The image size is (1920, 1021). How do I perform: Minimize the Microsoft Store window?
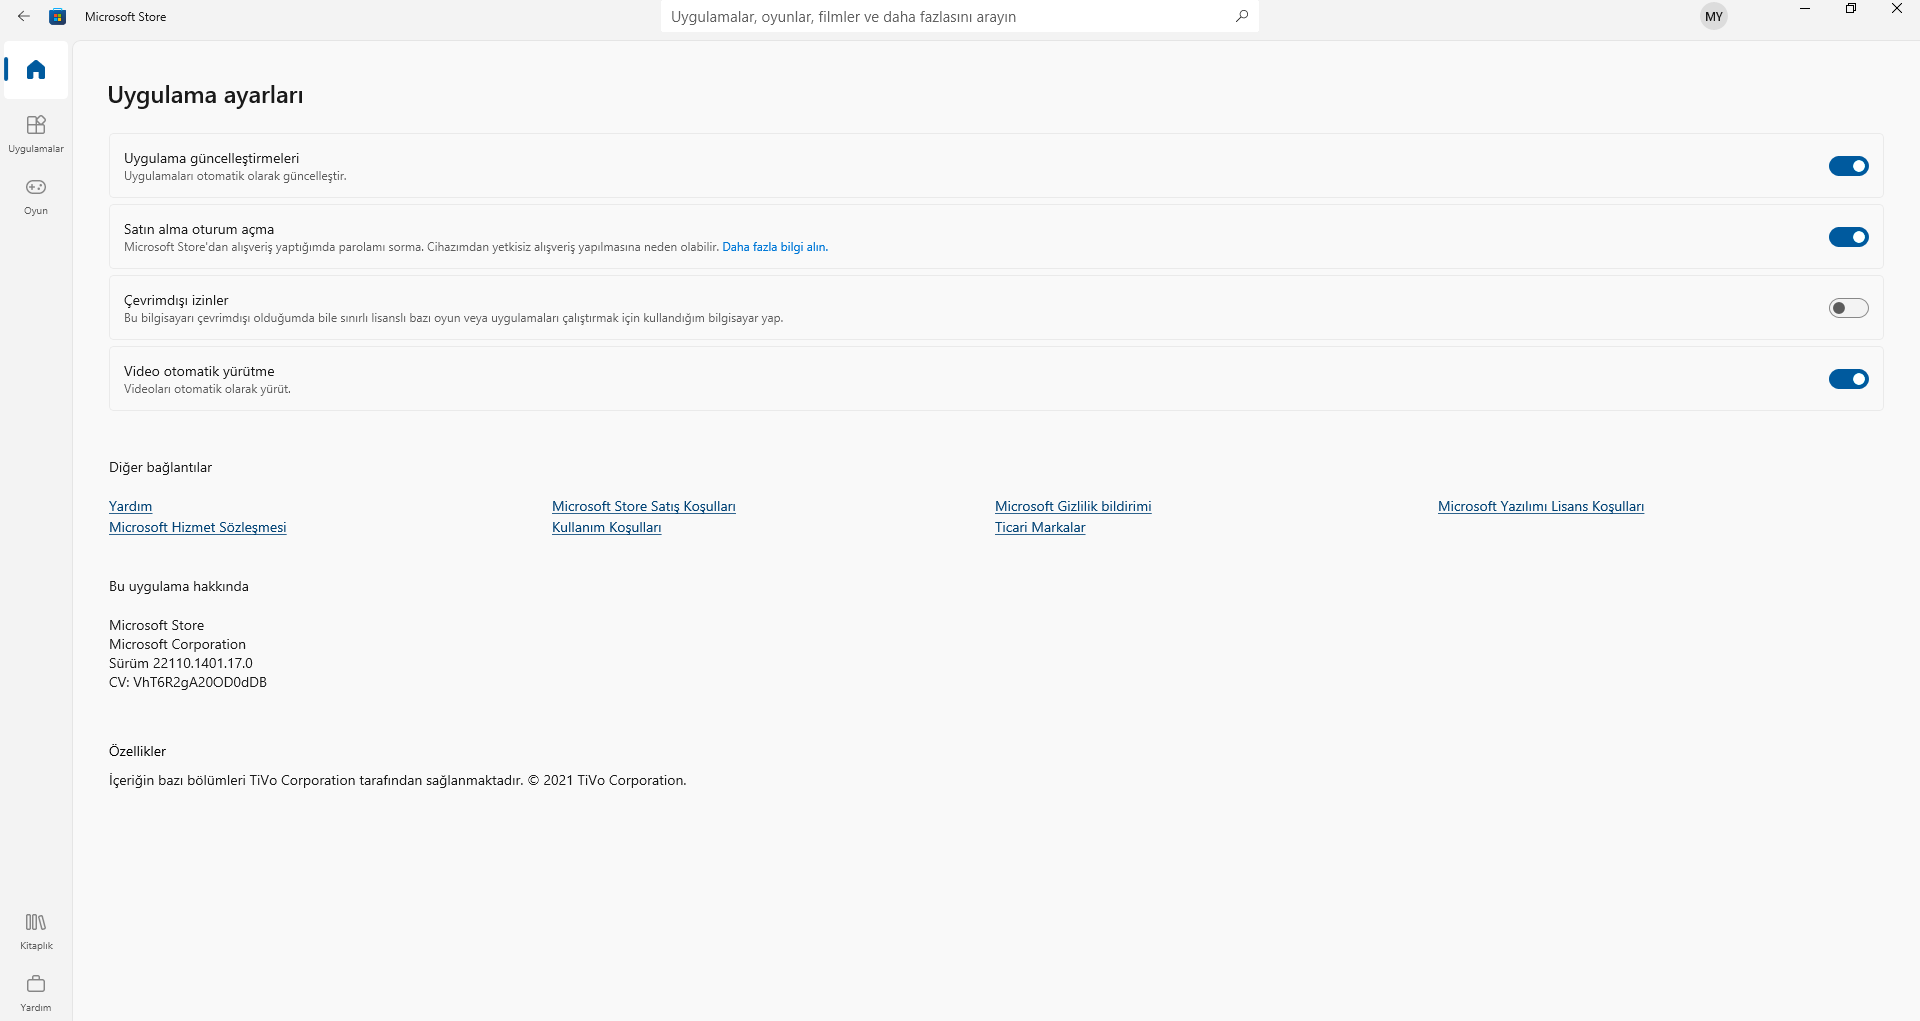pos(1805,9)
